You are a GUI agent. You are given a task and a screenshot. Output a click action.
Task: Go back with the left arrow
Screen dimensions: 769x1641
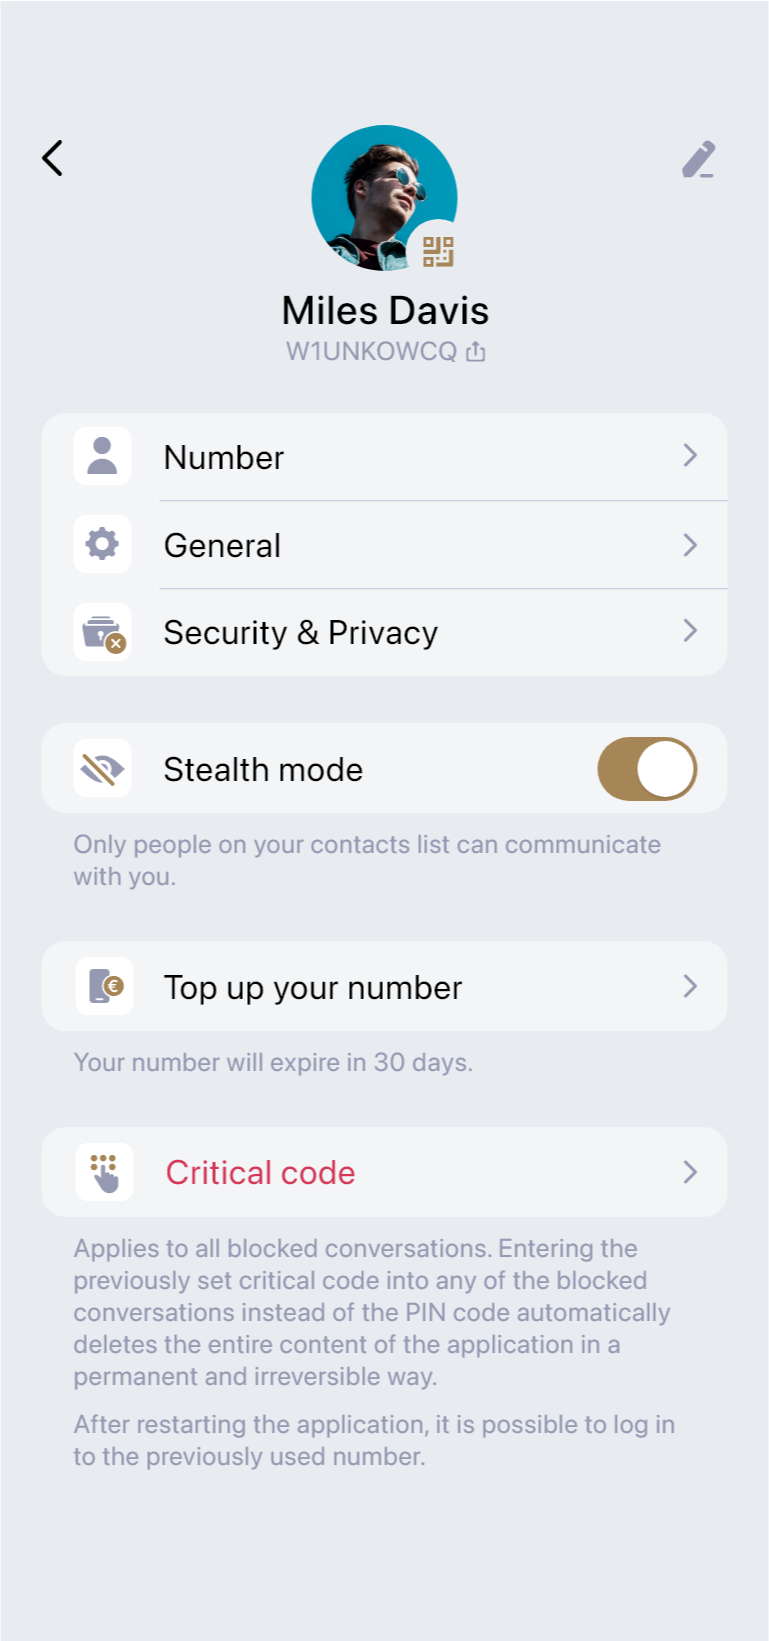[x=52, y=158]
